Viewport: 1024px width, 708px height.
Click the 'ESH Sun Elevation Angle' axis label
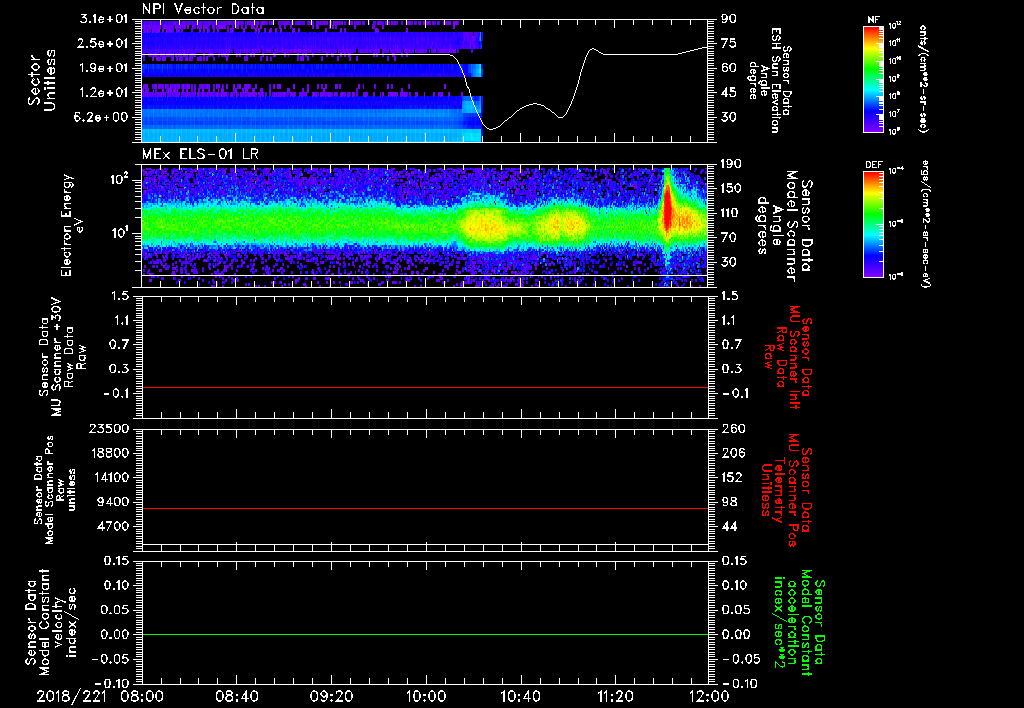(x=769, y=80)
